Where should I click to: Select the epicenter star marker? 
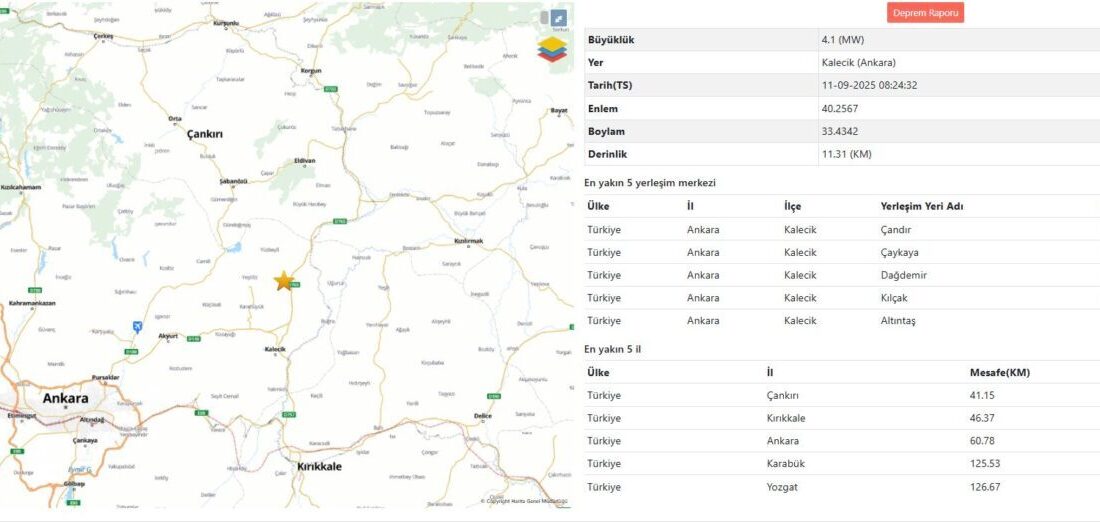(x=284, y=281)
